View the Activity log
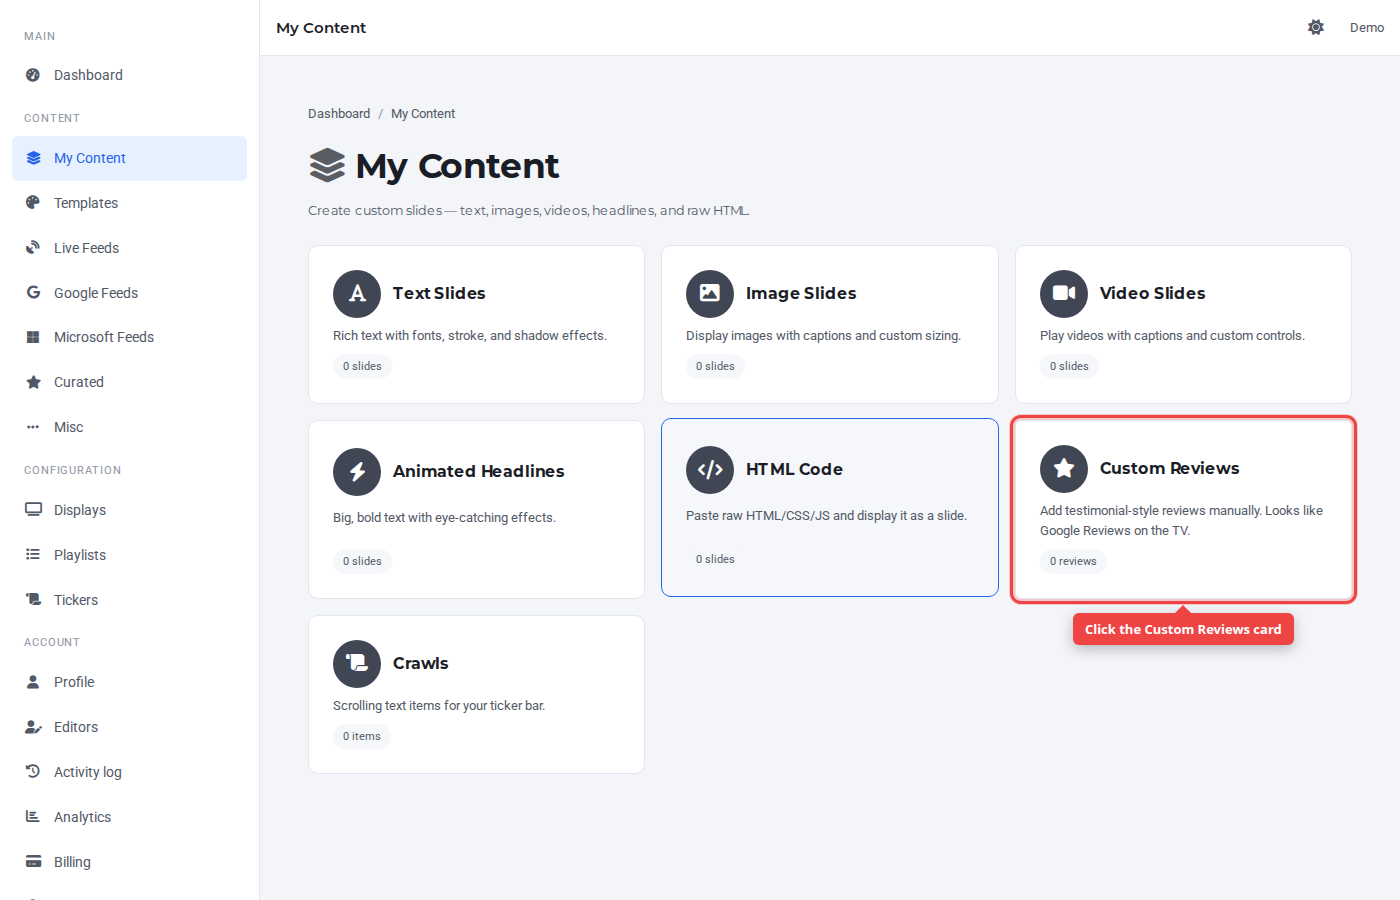1400x900 pixels. pos(130,772)
